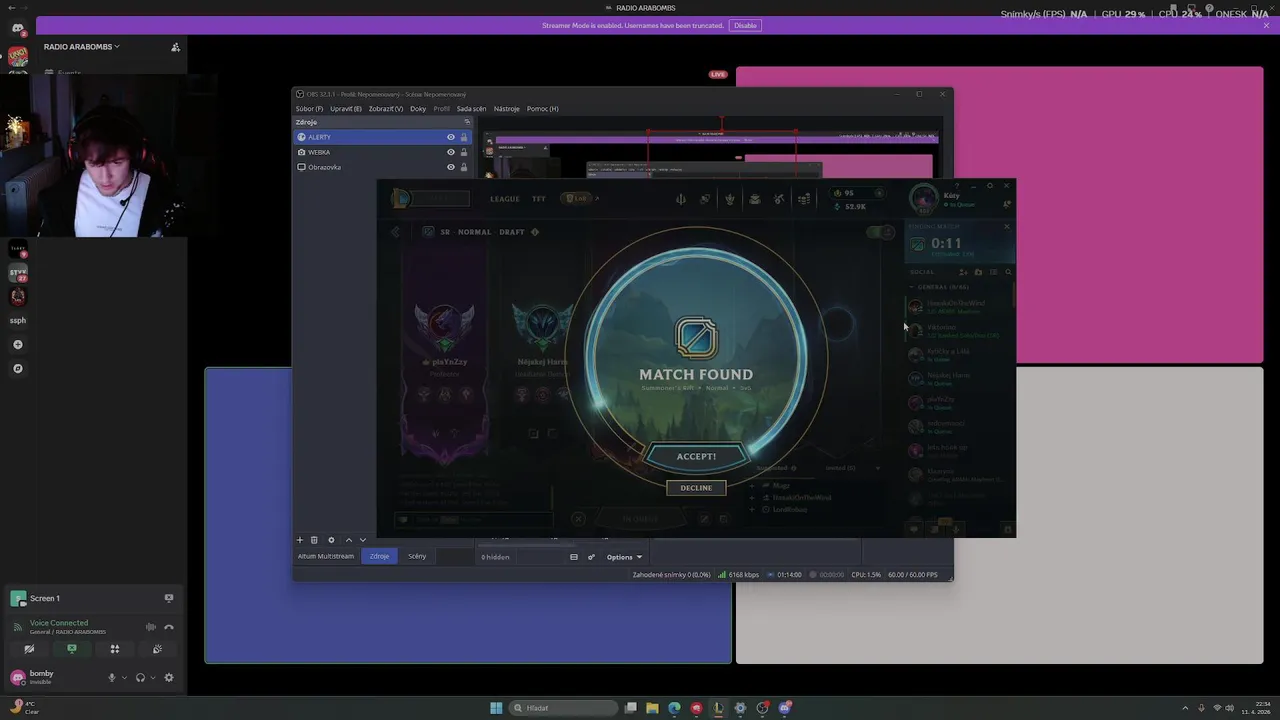
Task: Open headphone output options chevron
Action: click(x=152, y=677)
